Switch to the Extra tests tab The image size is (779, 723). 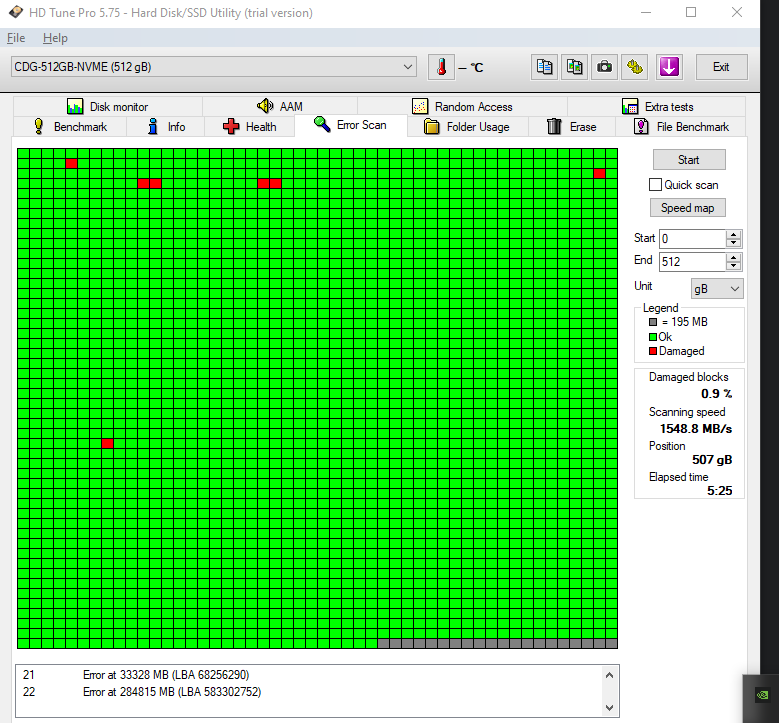656,106
